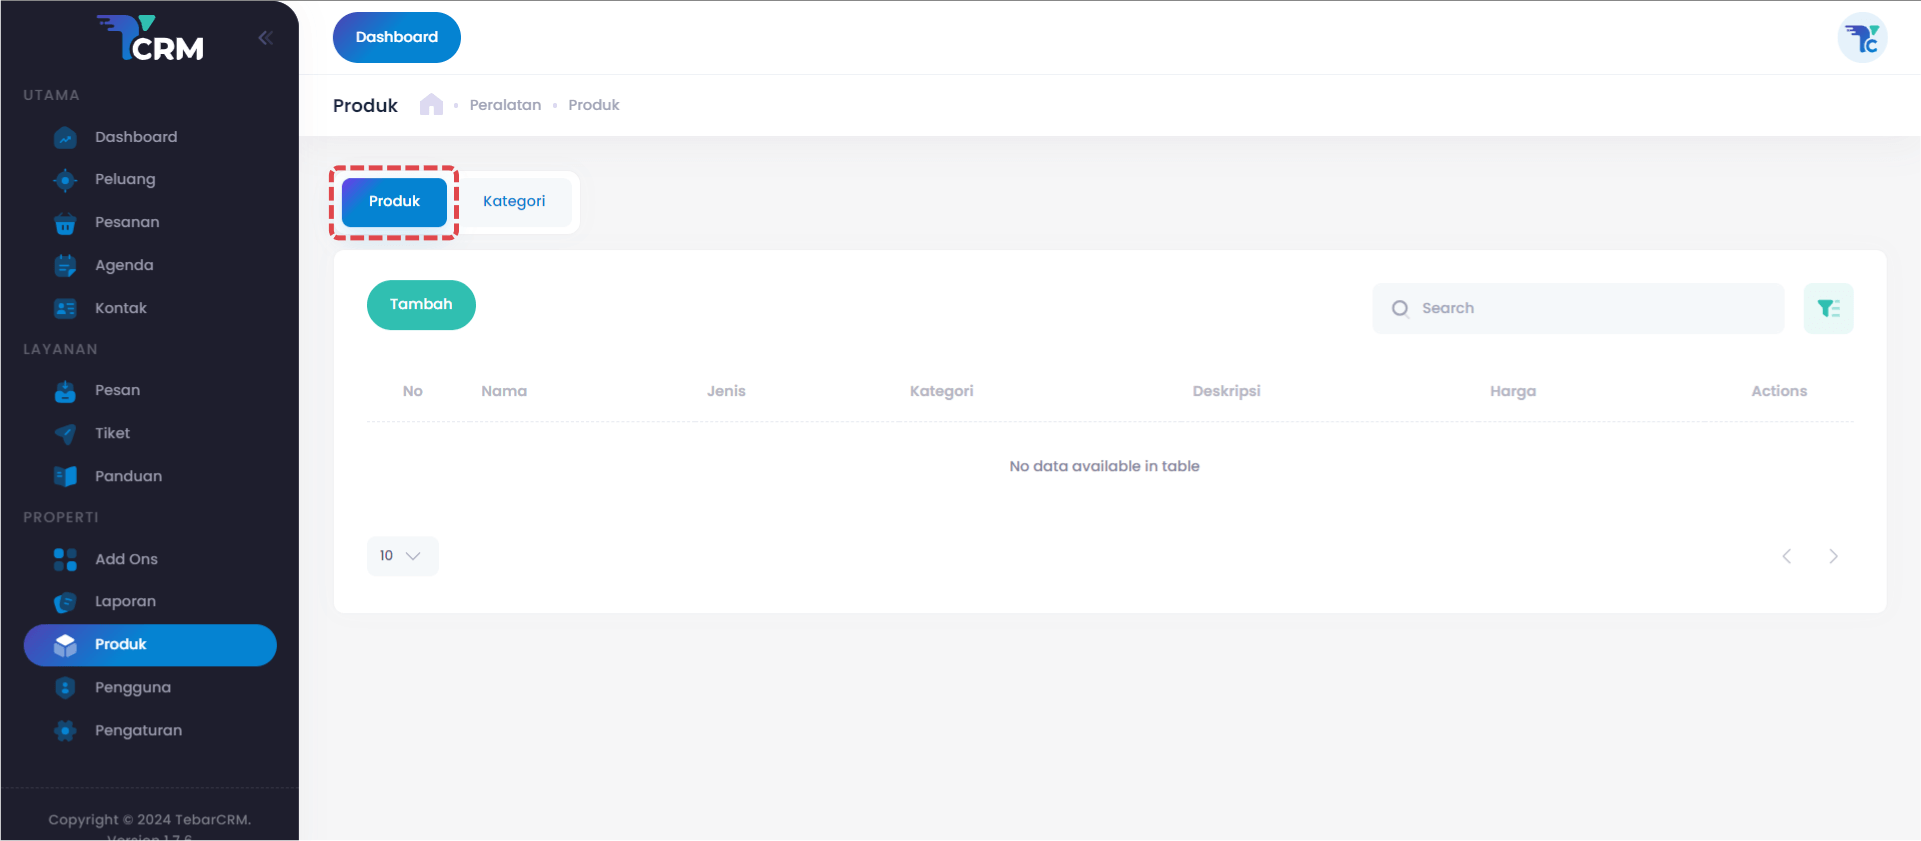This screenshot has width=1921, height=841.
Task: Go to the next table page
Action: click(x=1833, y=556)
